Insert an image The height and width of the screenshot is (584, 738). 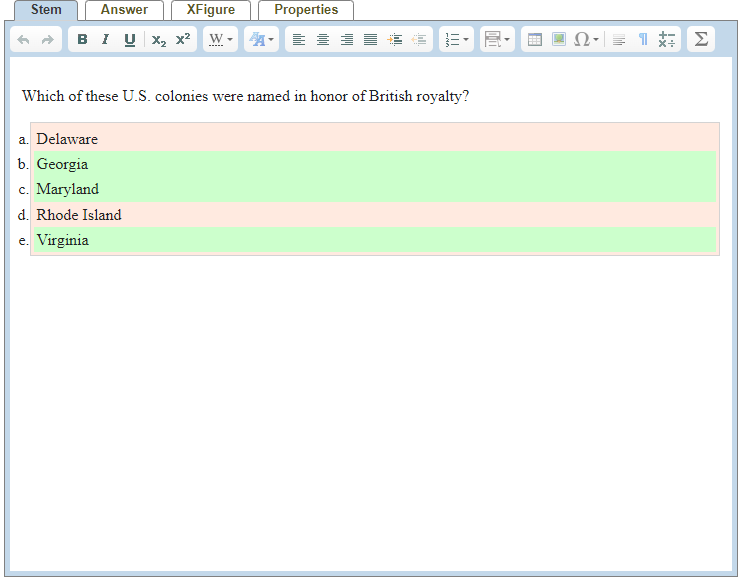point(558,40)
